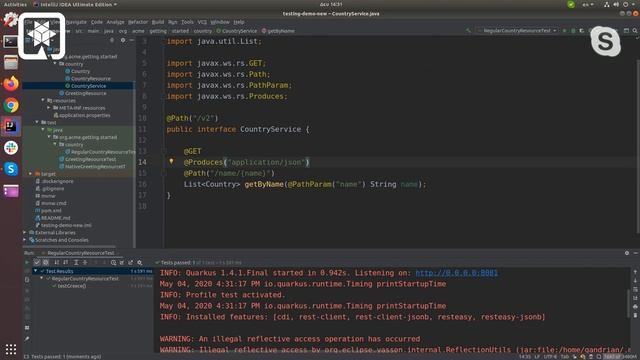Click LF line separator in status bar
Image resolution: width=640 pixels, height=360 pixels.
tap(538, 357)
